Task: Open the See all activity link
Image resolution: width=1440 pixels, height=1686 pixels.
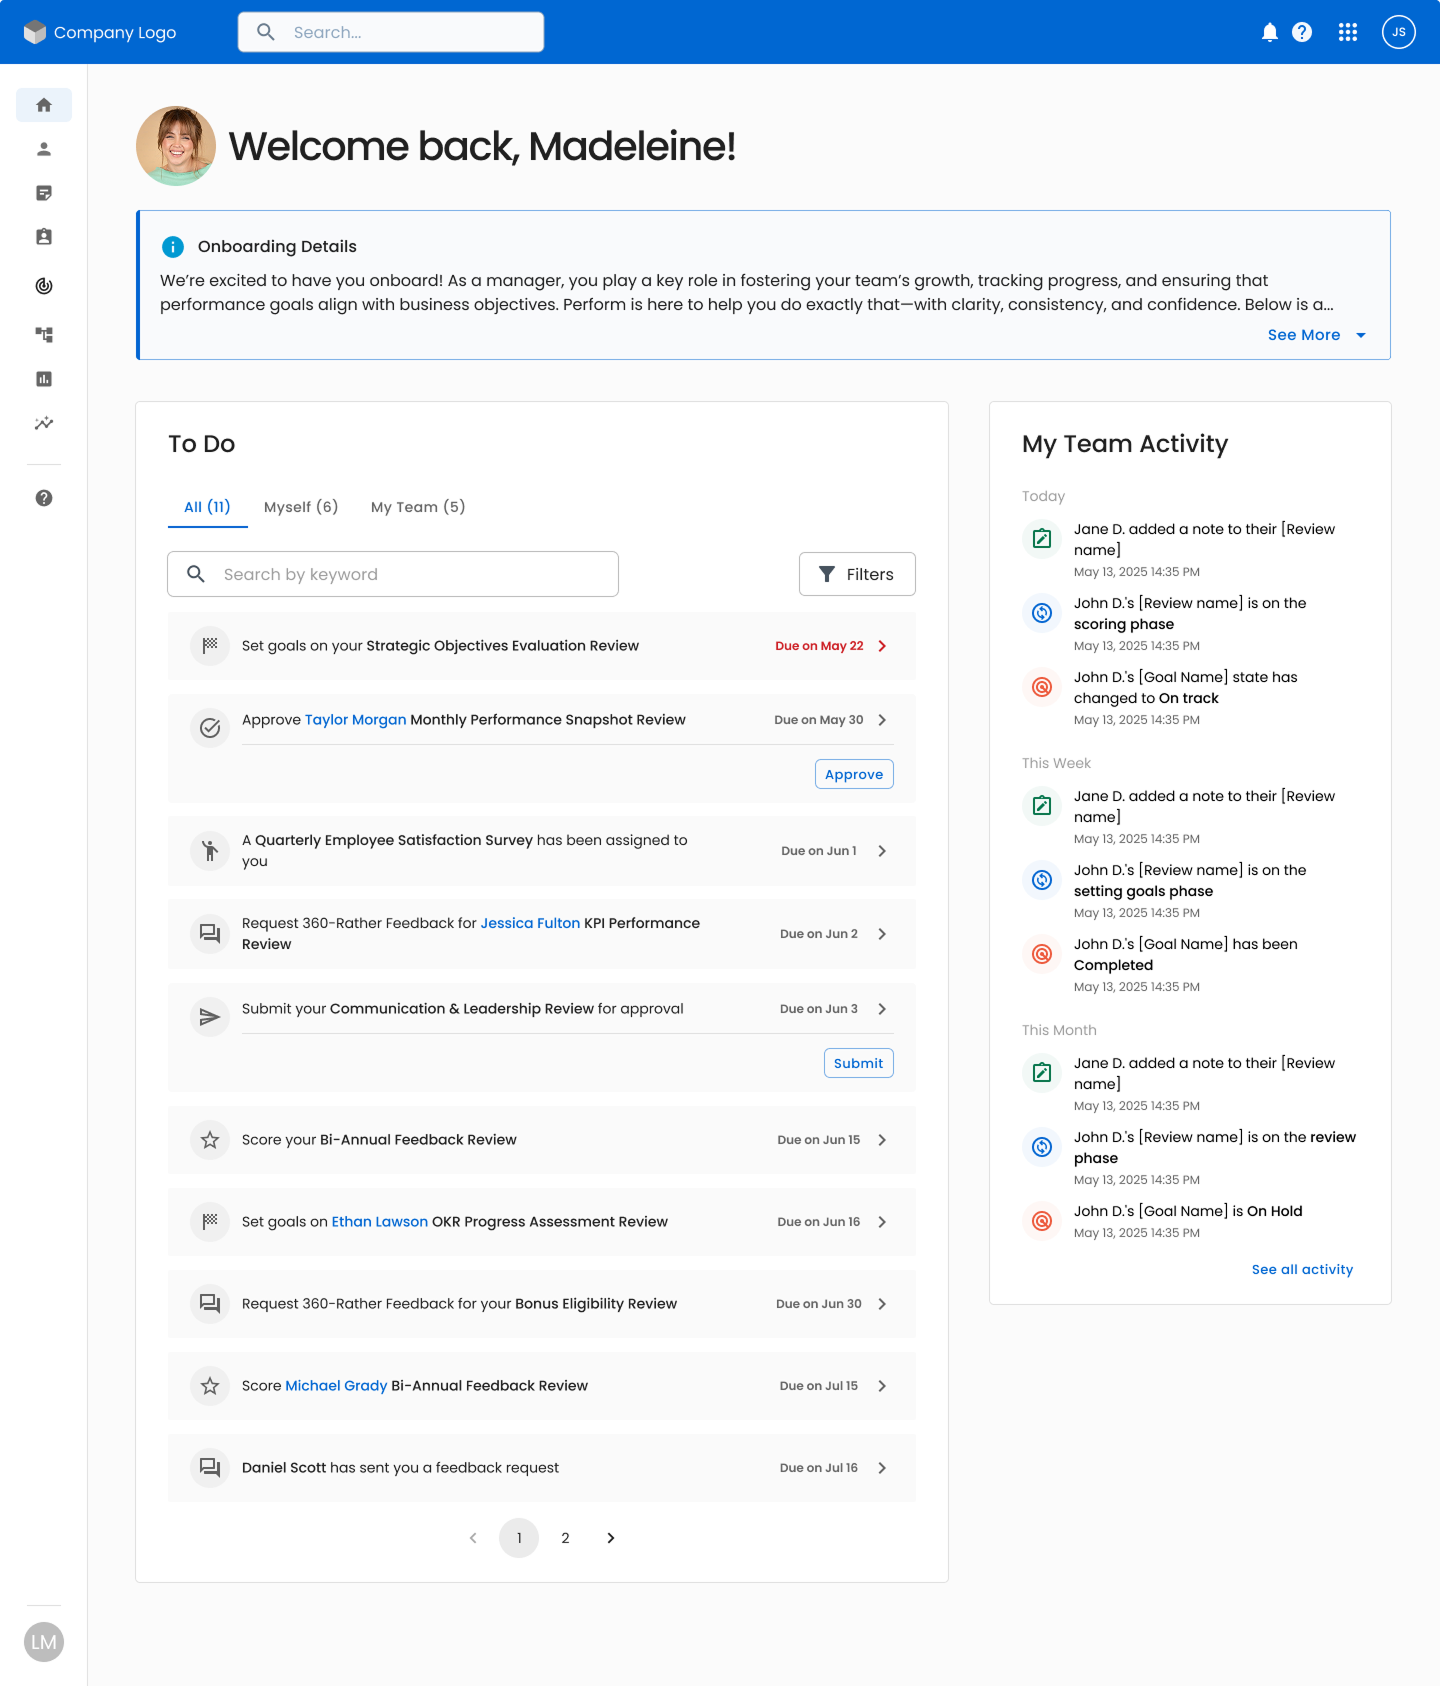Action: tap(1302, 1269)
